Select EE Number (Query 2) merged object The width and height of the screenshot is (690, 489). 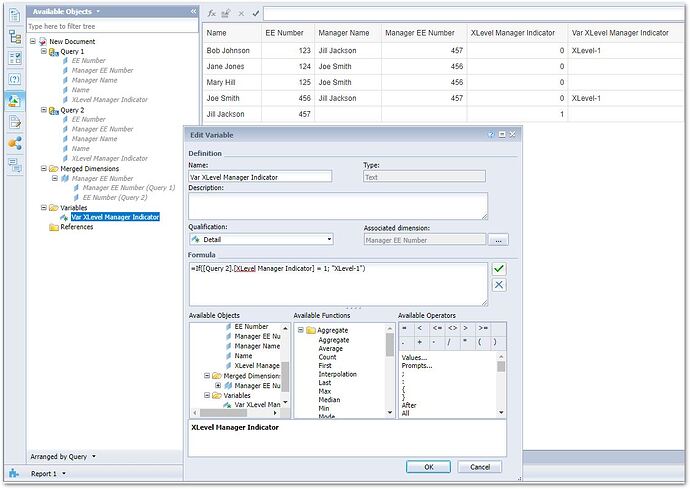point(115,198)
